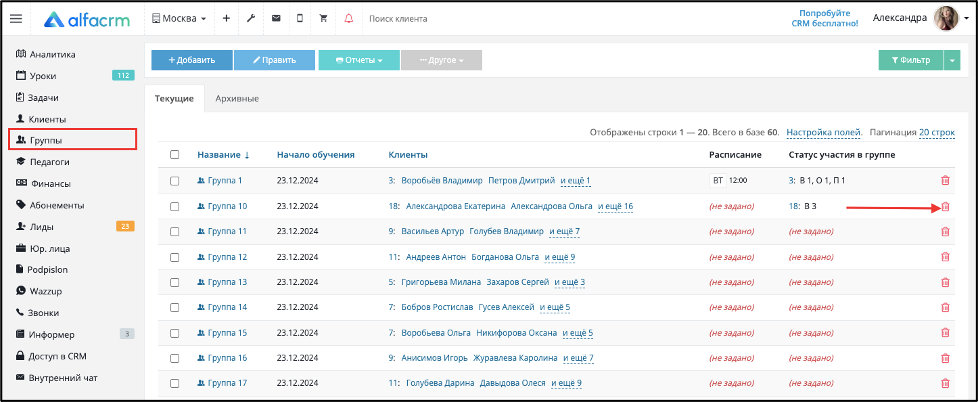
Task: Switch to the Архивные tab
Action: pos(237,99)
